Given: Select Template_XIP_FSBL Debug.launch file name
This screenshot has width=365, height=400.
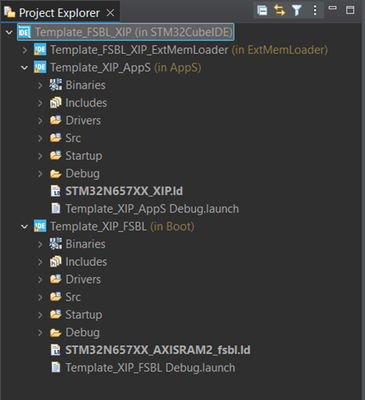Looking at the screenshot, I should point(150,368).
